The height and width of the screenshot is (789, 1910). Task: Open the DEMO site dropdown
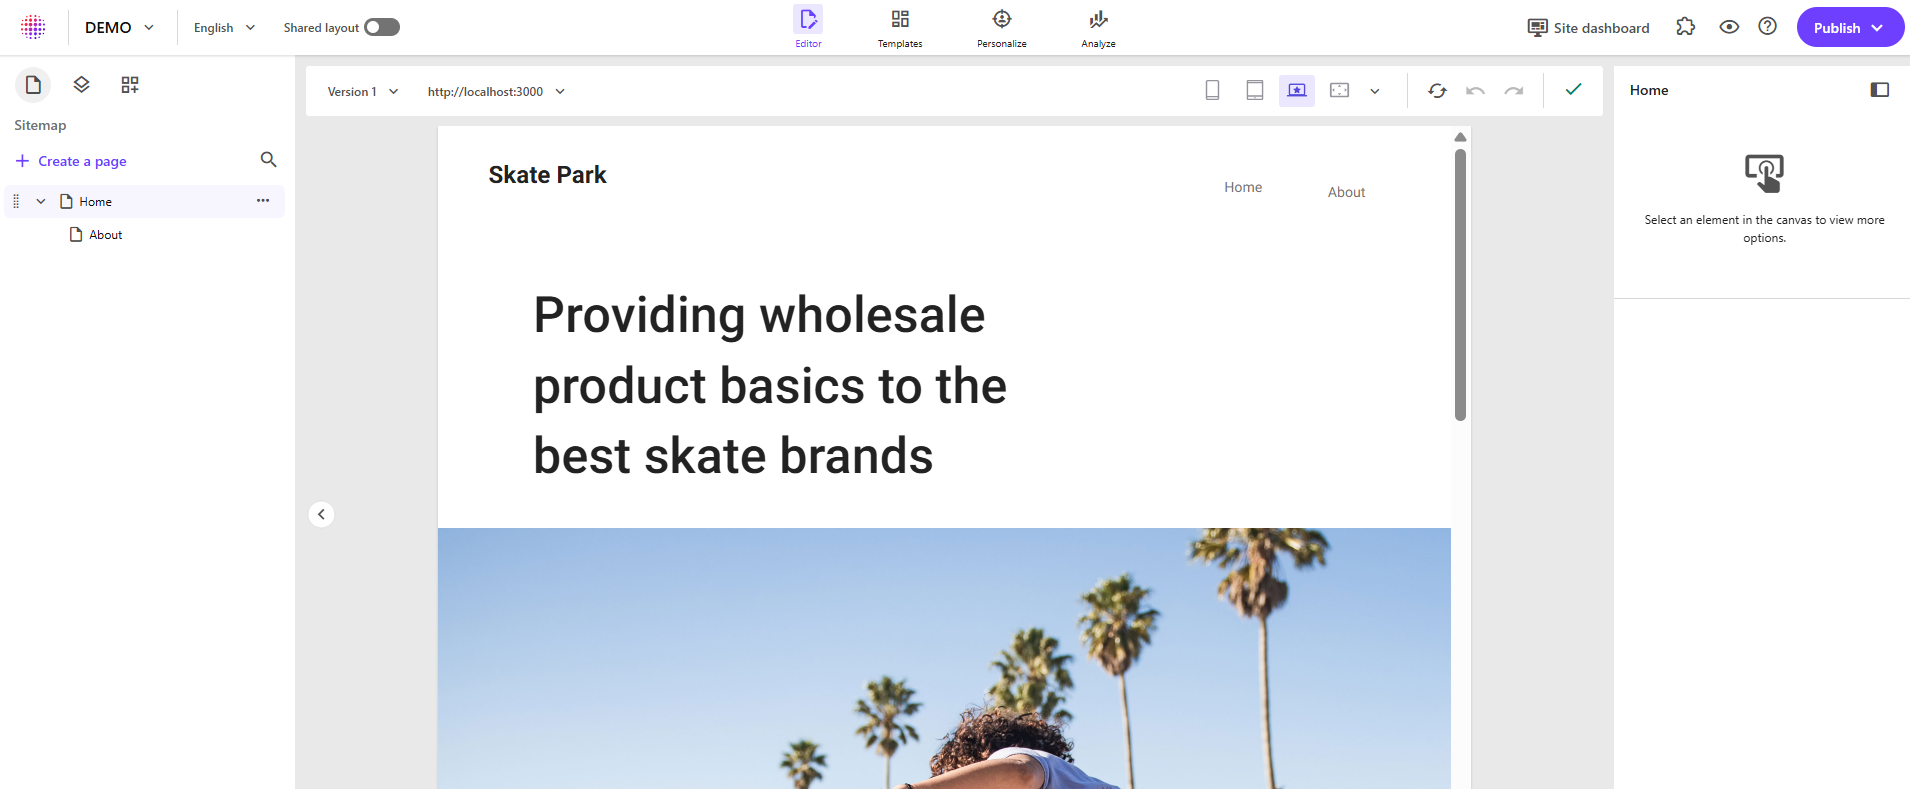[119, 28]
